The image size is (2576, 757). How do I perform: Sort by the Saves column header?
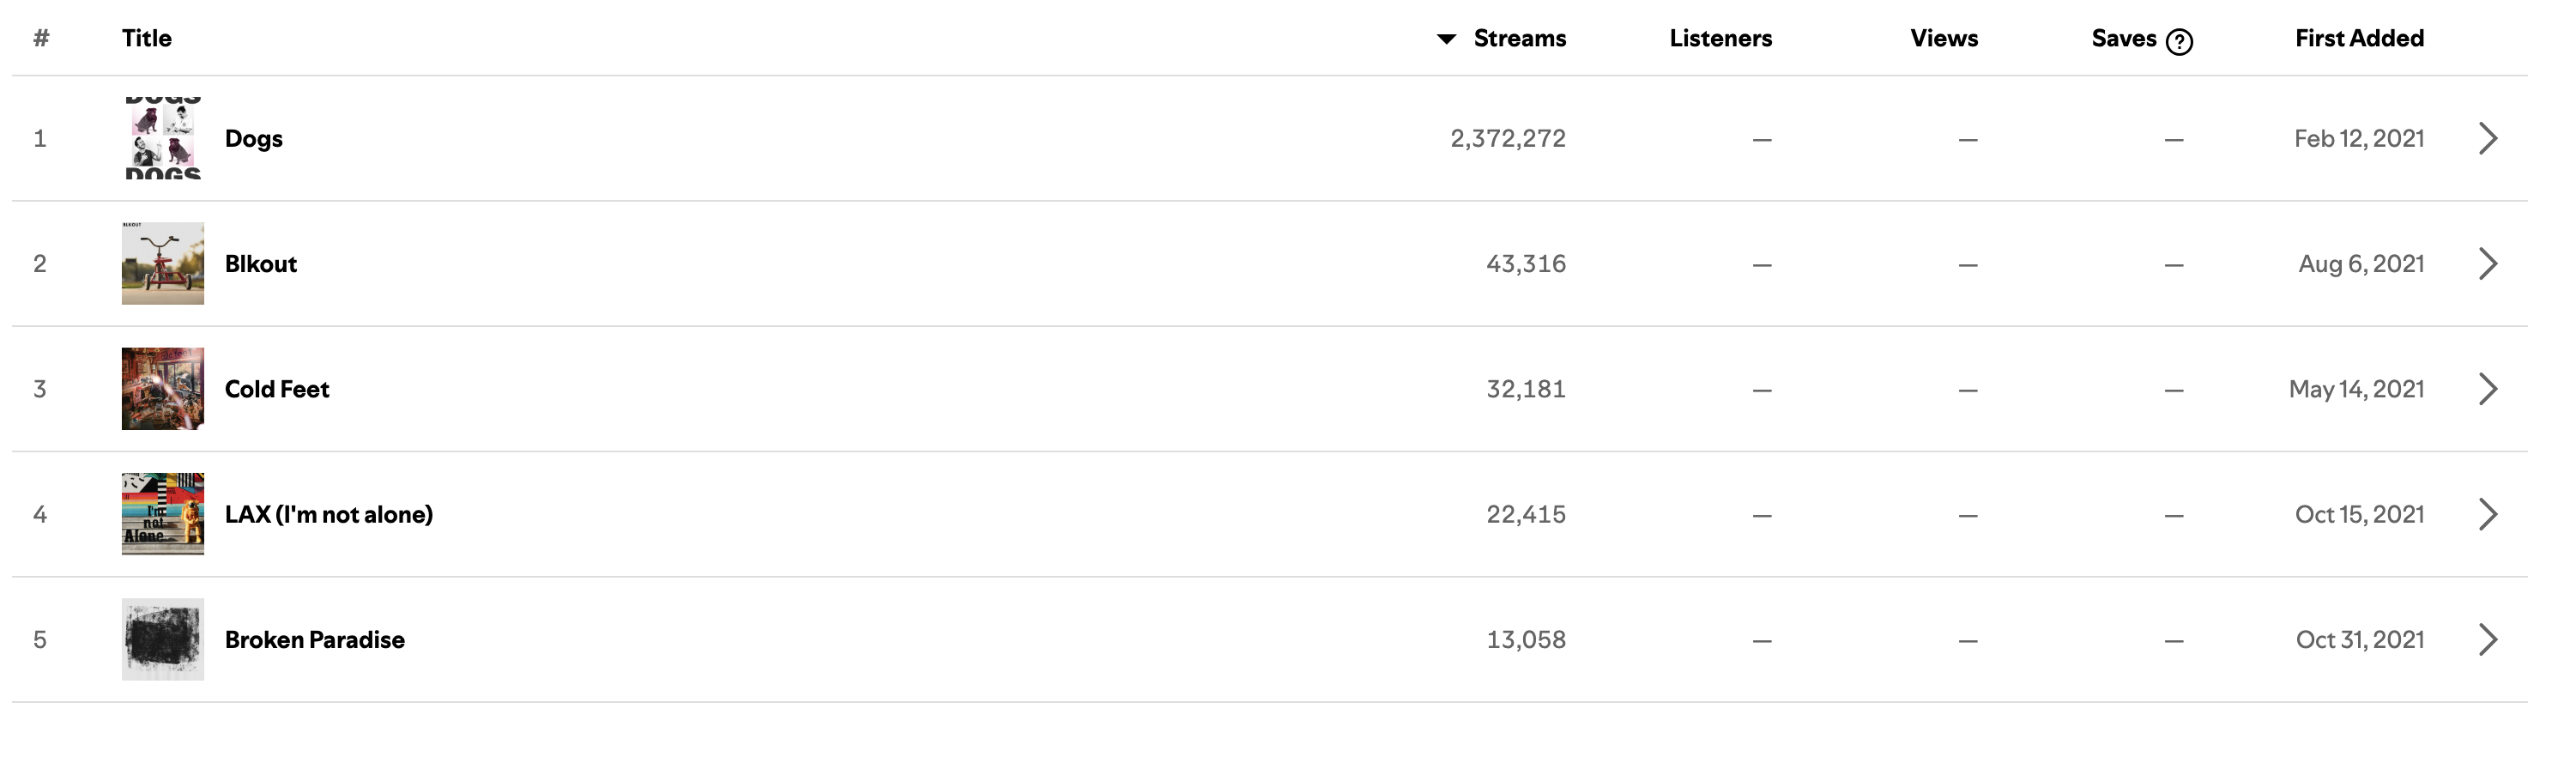click(2123, 38)
